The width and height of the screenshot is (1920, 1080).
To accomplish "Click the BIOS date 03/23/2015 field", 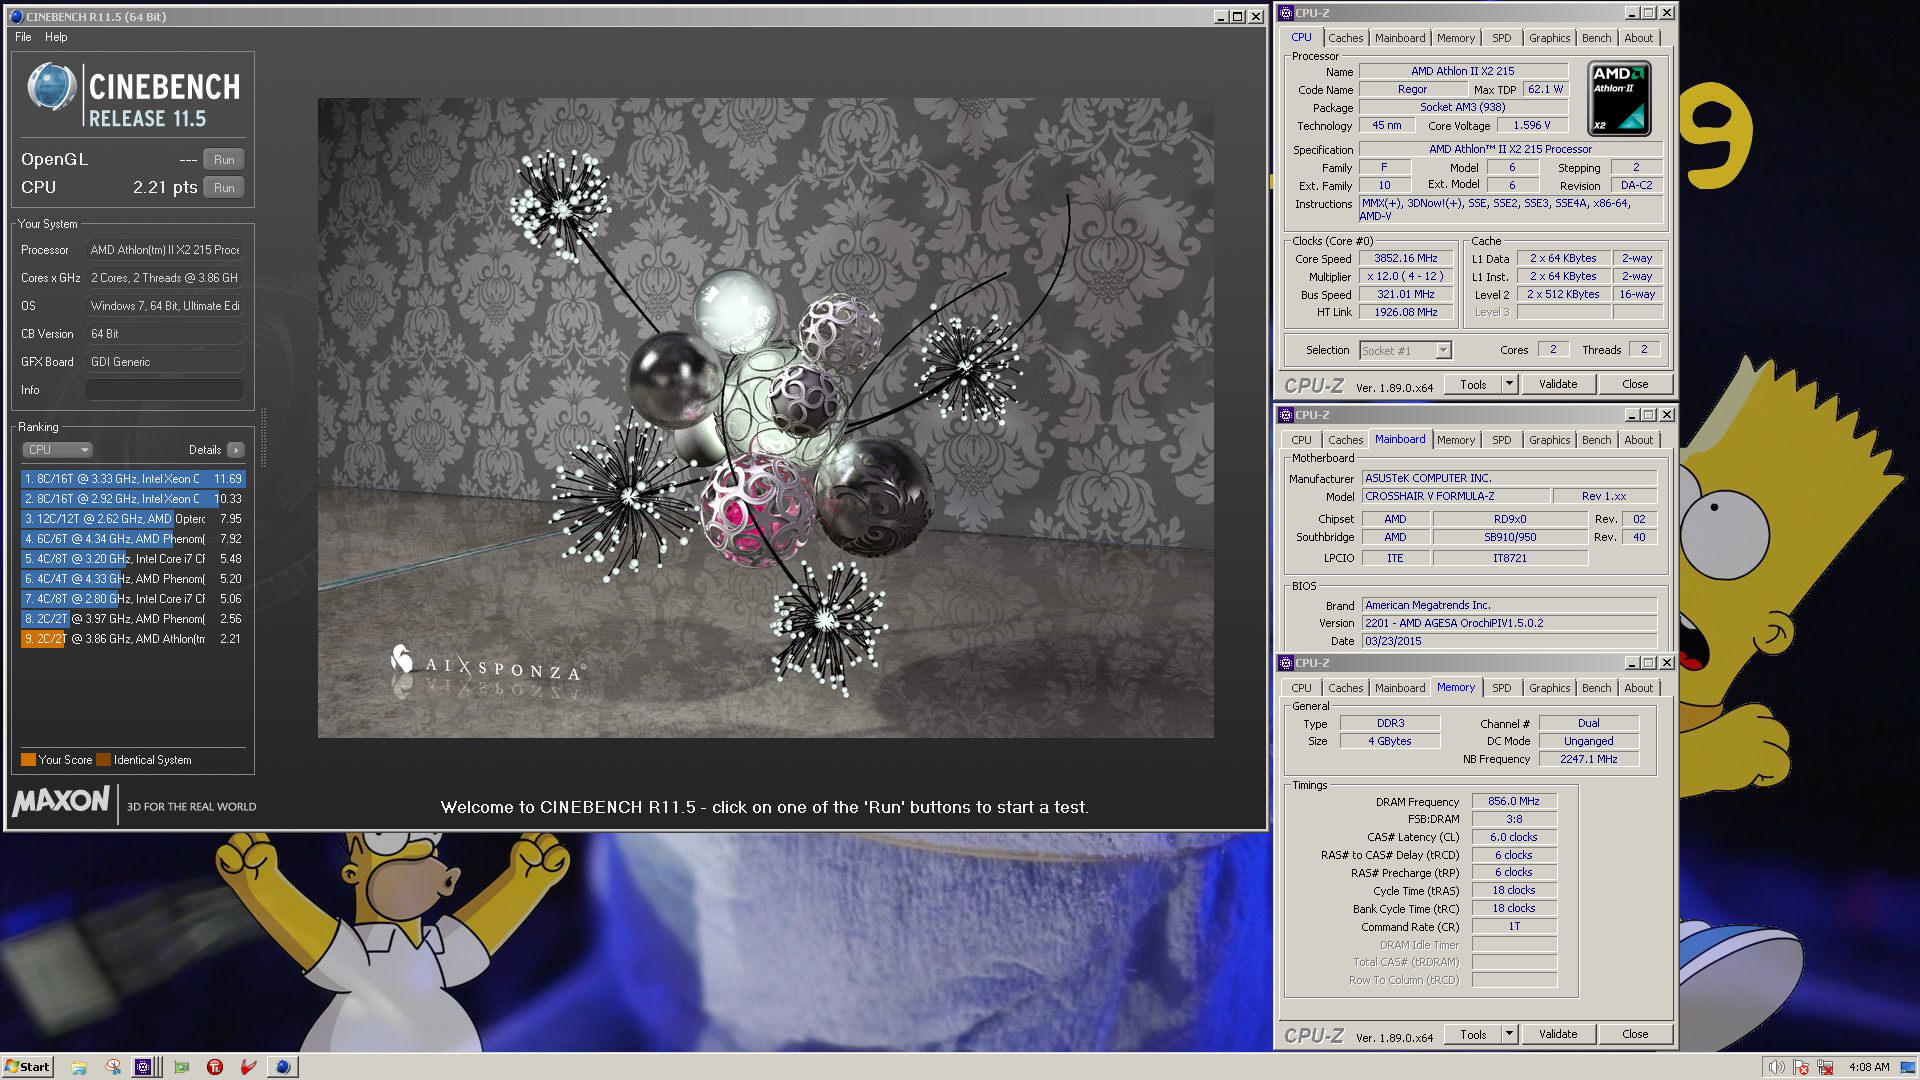I will [x=1509, y=642].
